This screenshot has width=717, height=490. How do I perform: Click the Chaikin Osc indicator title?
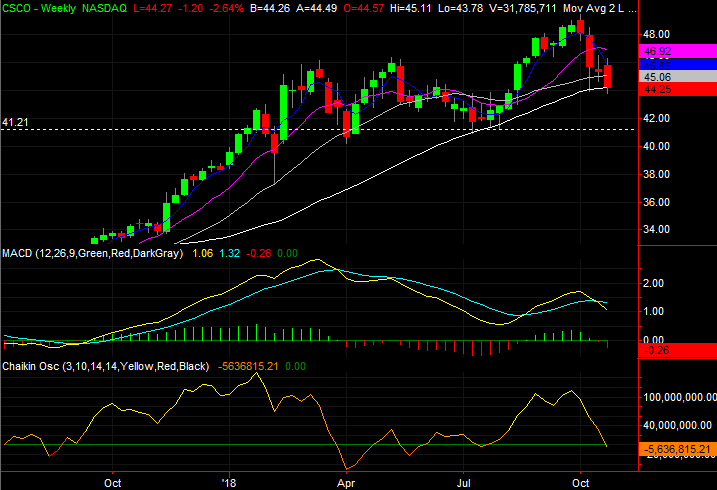click(106, 366)
